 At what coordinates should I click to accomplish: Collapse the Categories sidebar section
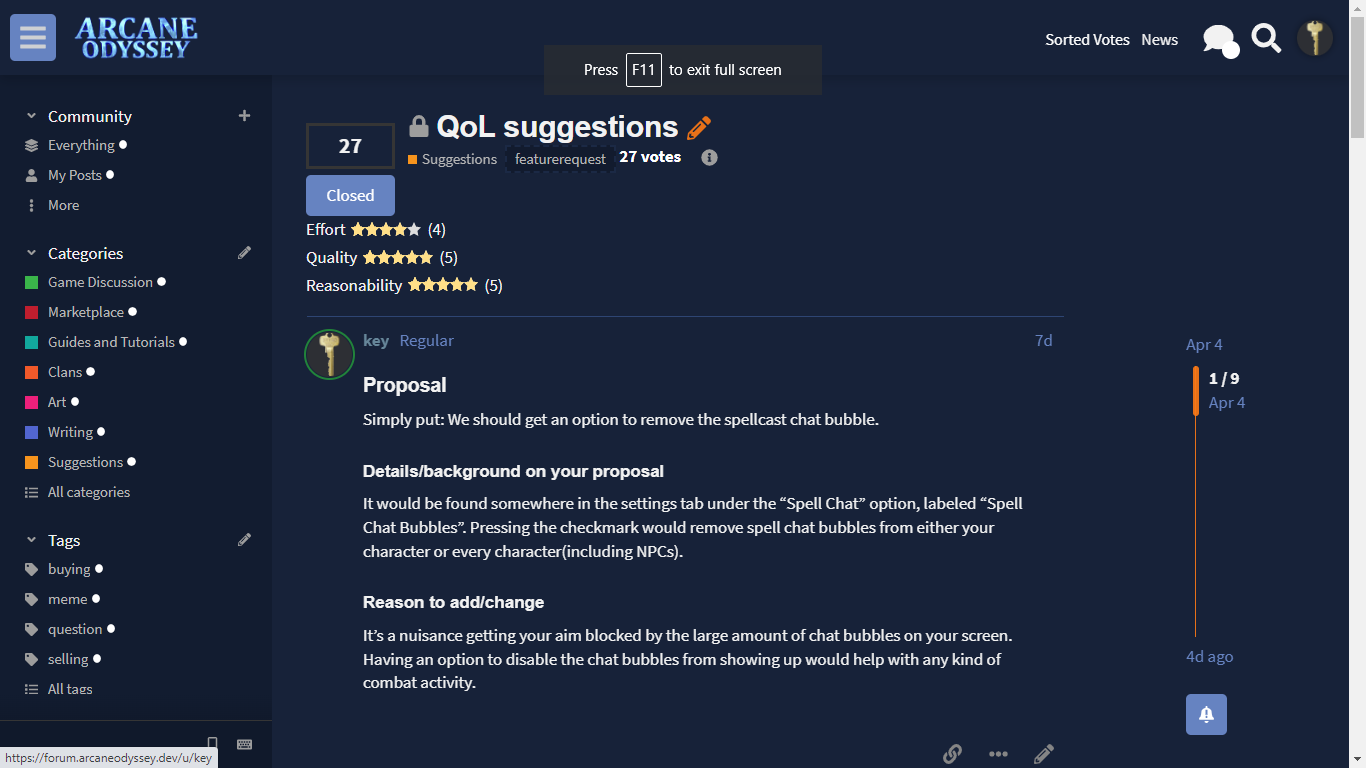31,253
